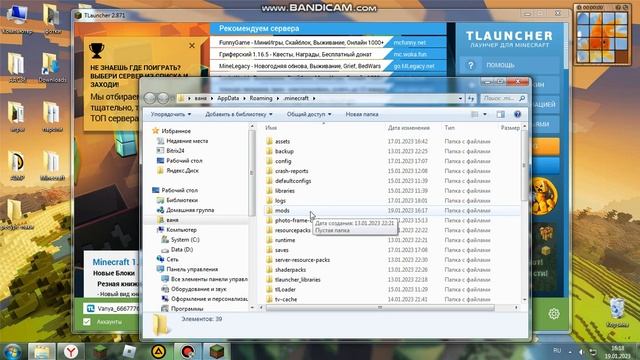Expand the Избранное tree section
Viewport: 640px width, 360px height.
click(x=176, y=131)
